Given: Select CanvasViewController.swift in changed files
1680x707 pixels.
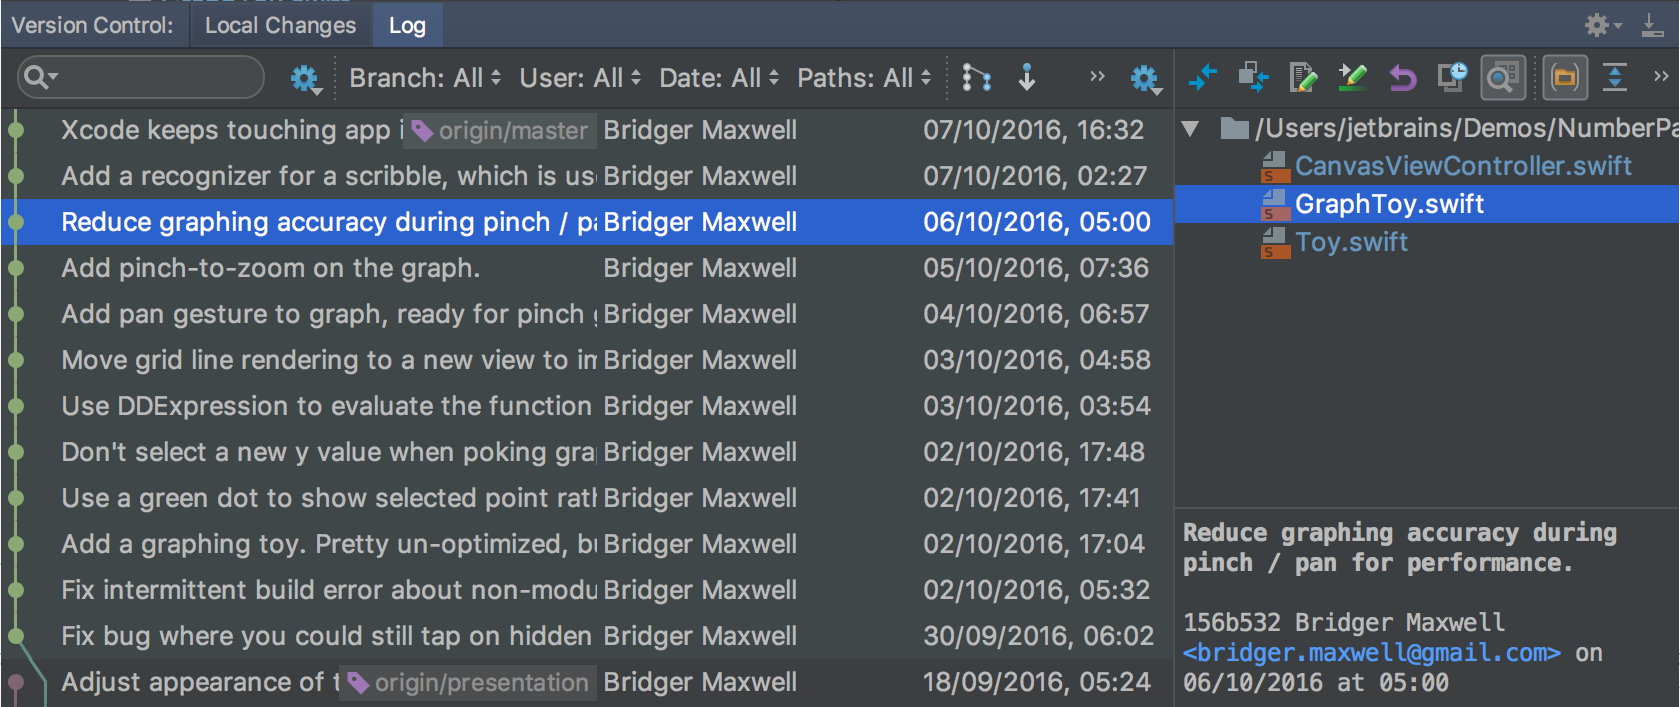Looking at the screenshot, I should pyautogui.click(x=1462, y=166).
